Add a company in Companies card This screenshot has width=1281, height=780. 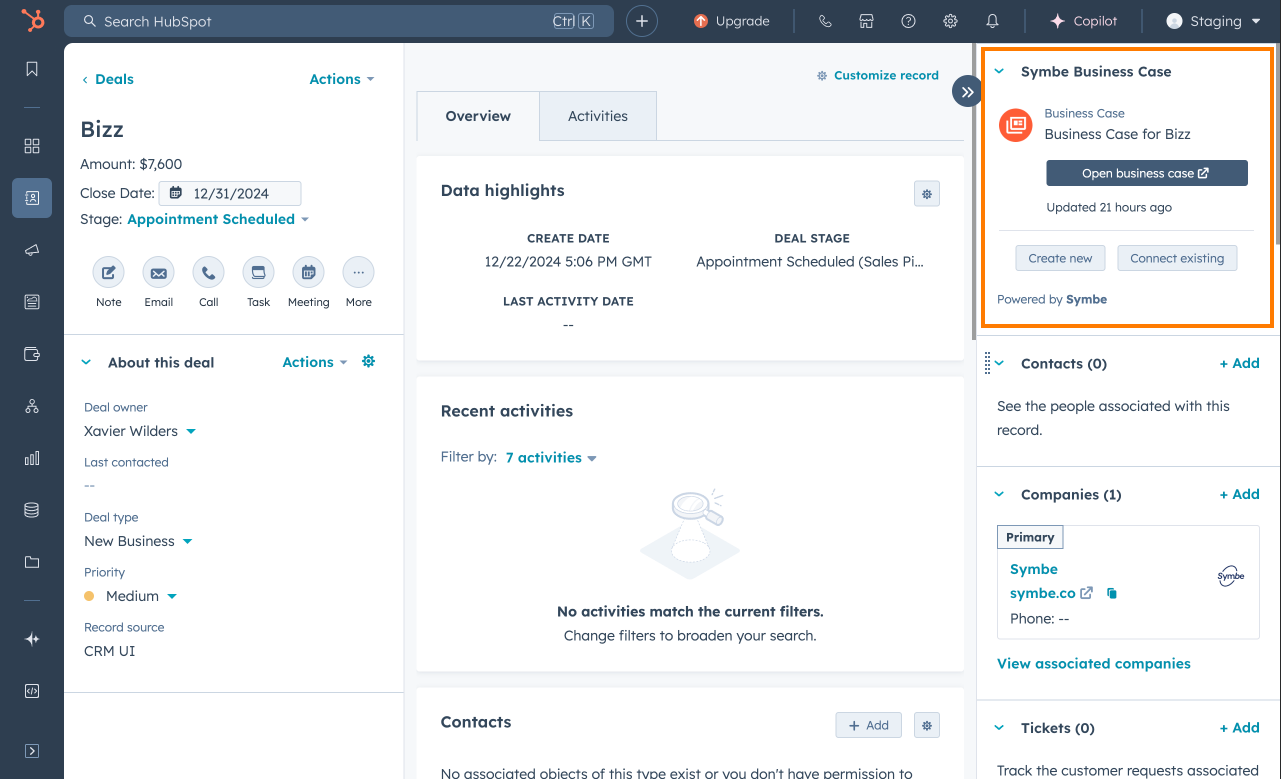pyautogui.click(x=1240, y=494)
